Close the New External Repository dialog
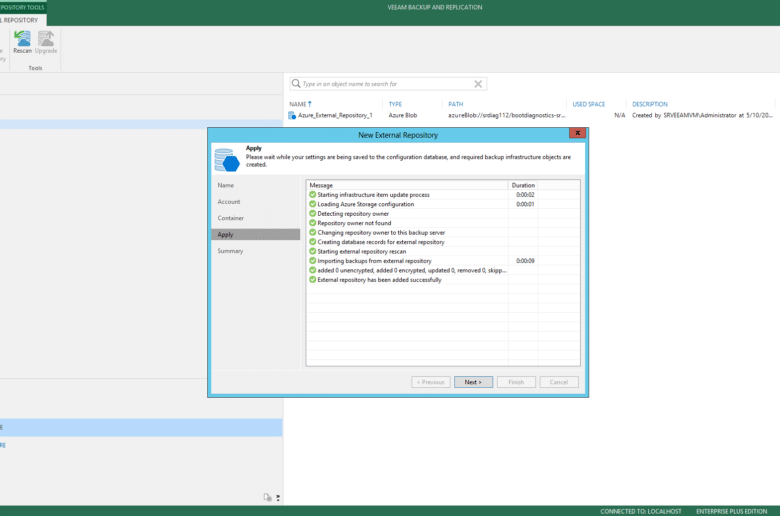Viewport: 780px width, 516px height. [x=578, y=133]
